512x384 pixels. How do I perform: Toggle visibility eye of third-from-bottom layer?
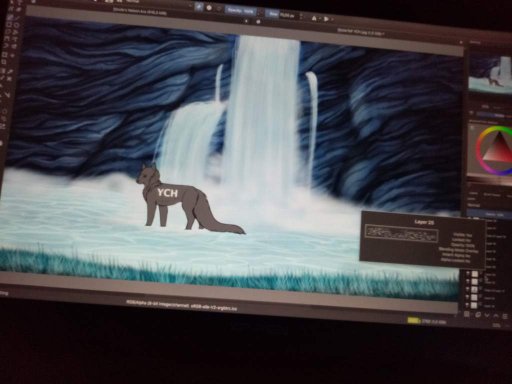[x=467, y=289]
